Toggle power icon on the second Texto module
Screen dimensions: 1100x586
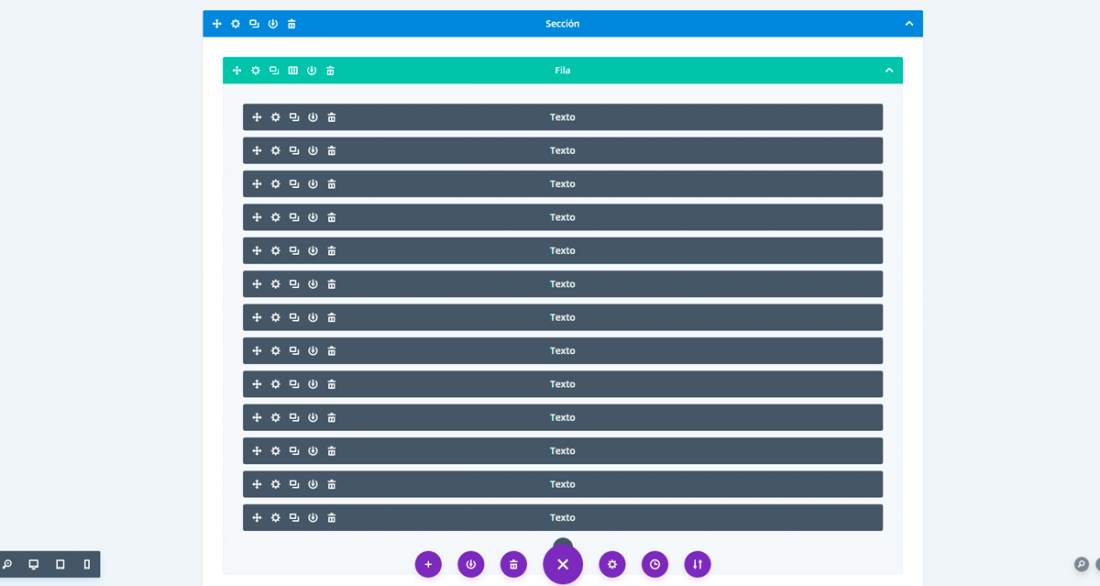[x=313, y=151]
